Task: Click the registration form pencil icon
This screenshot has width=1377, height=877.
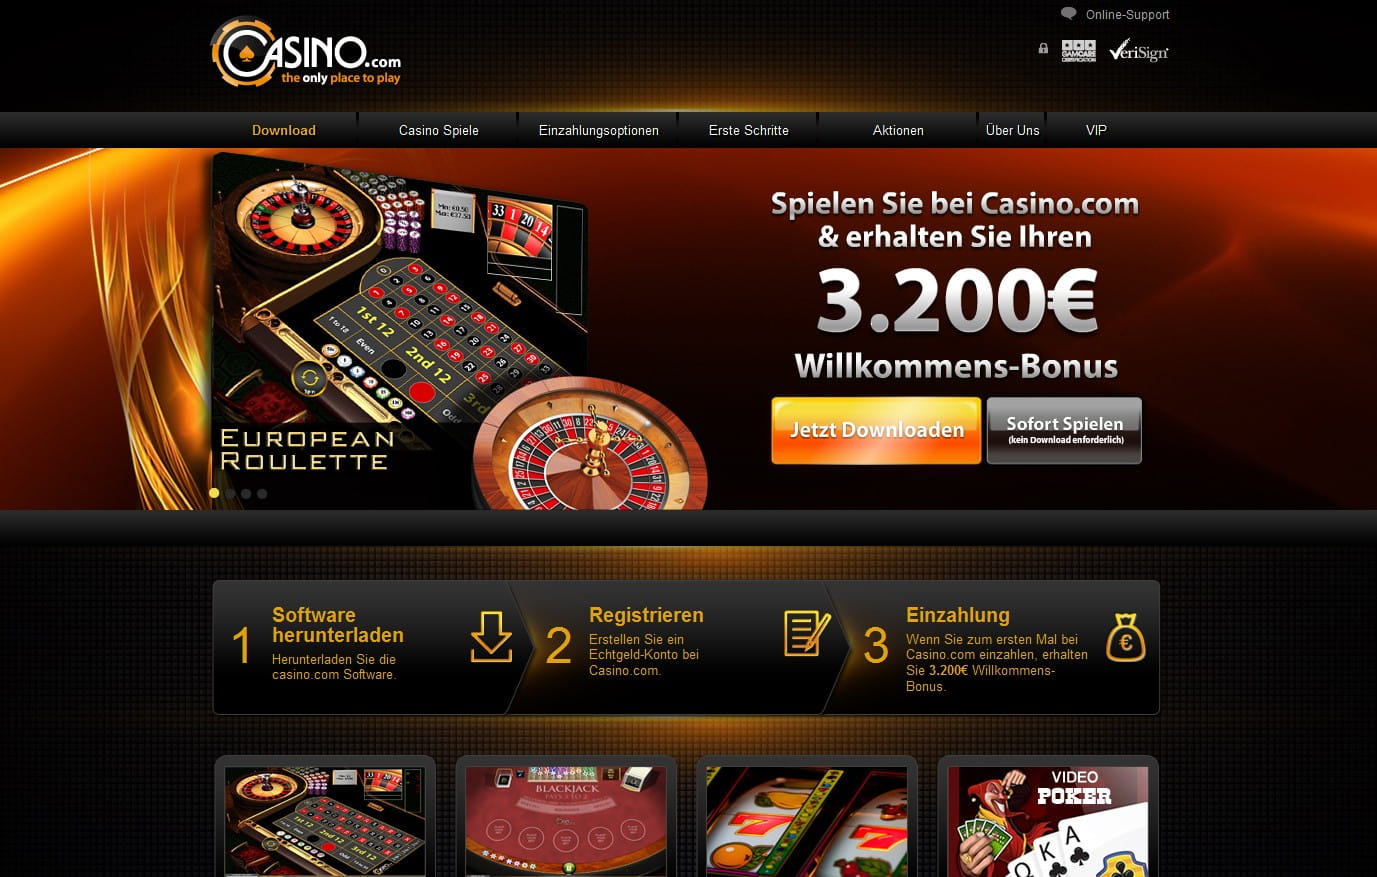Action: [x=807, y=634]
